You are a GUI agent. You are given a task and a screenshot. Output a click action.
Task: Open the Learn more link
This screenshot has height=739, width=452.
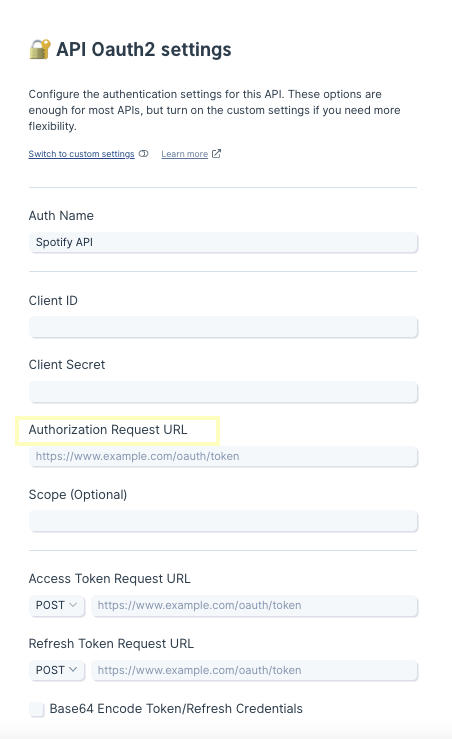point(185,154)
